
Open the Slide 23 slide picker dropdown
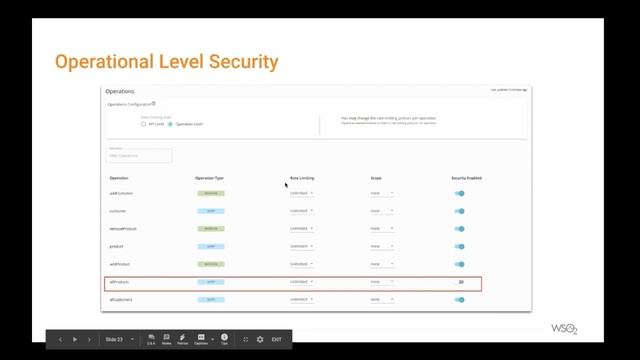(x=120, y=340)
